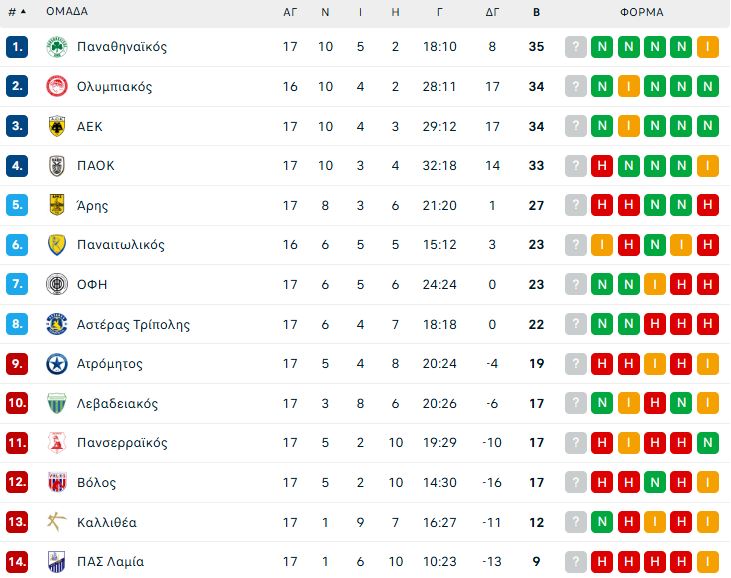Sort standings by the ΔΓ column header

point(492,12)
